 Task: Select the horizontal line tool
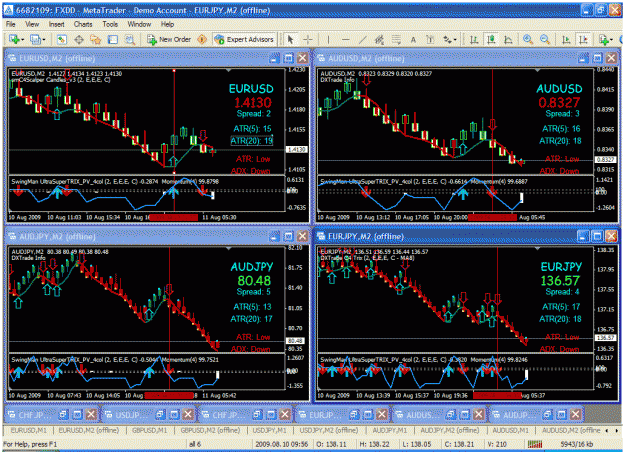[x=346, y=39]
